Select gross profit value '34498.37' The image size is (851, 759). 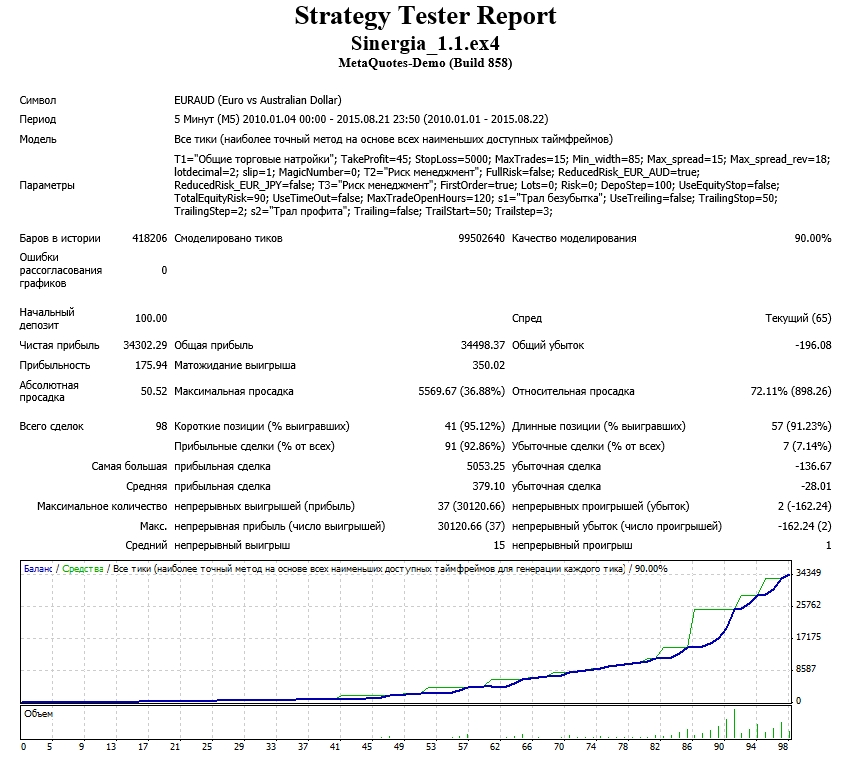tap(482, 345)
